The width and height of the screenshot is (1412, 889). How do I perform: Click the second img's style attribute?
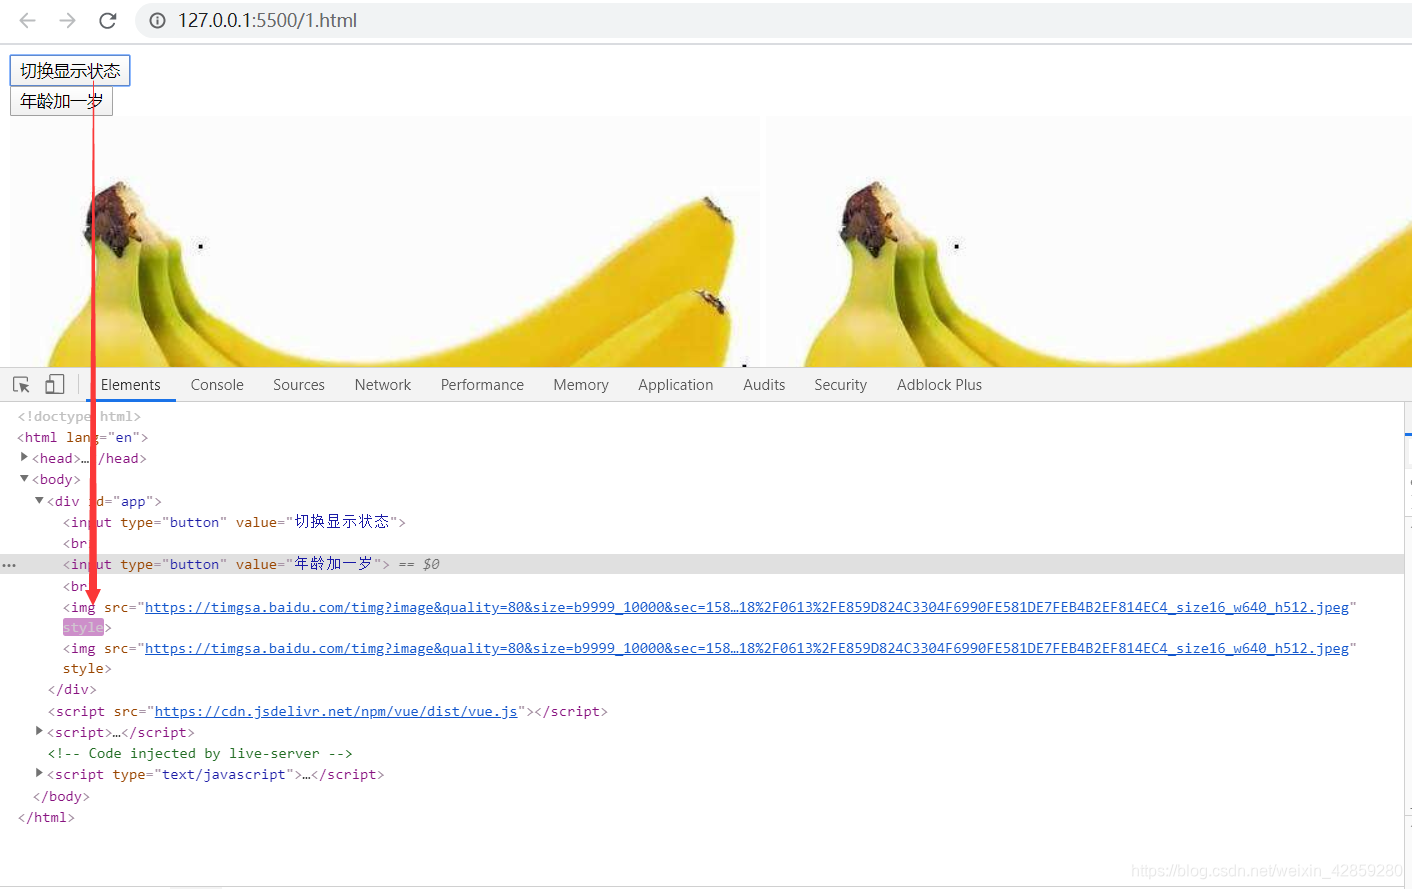83,668
